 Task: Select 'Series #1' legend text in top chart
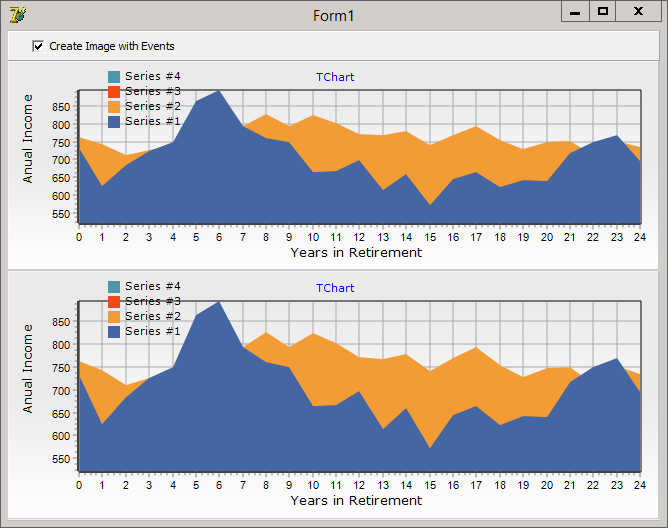[x=153, y=121]
